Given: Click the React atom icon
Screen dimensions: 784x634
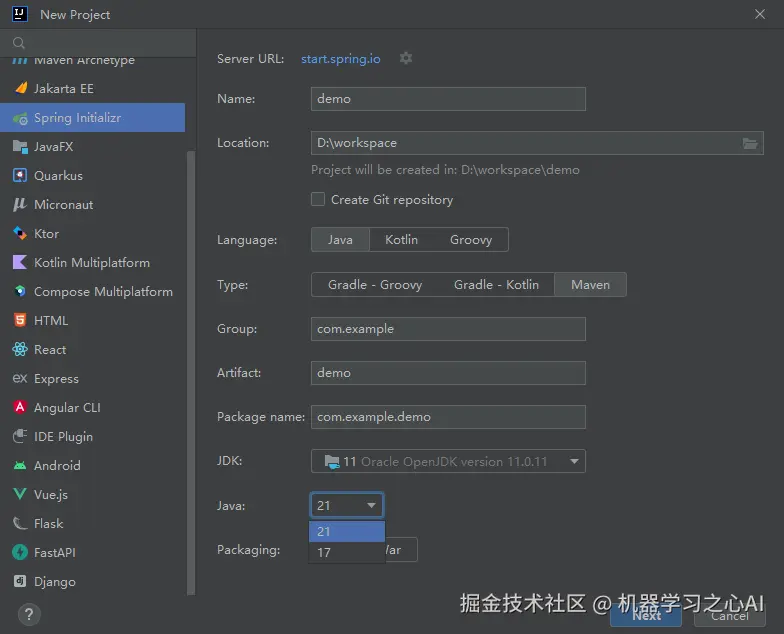Looking at the screenshot, I should point(20,350).
